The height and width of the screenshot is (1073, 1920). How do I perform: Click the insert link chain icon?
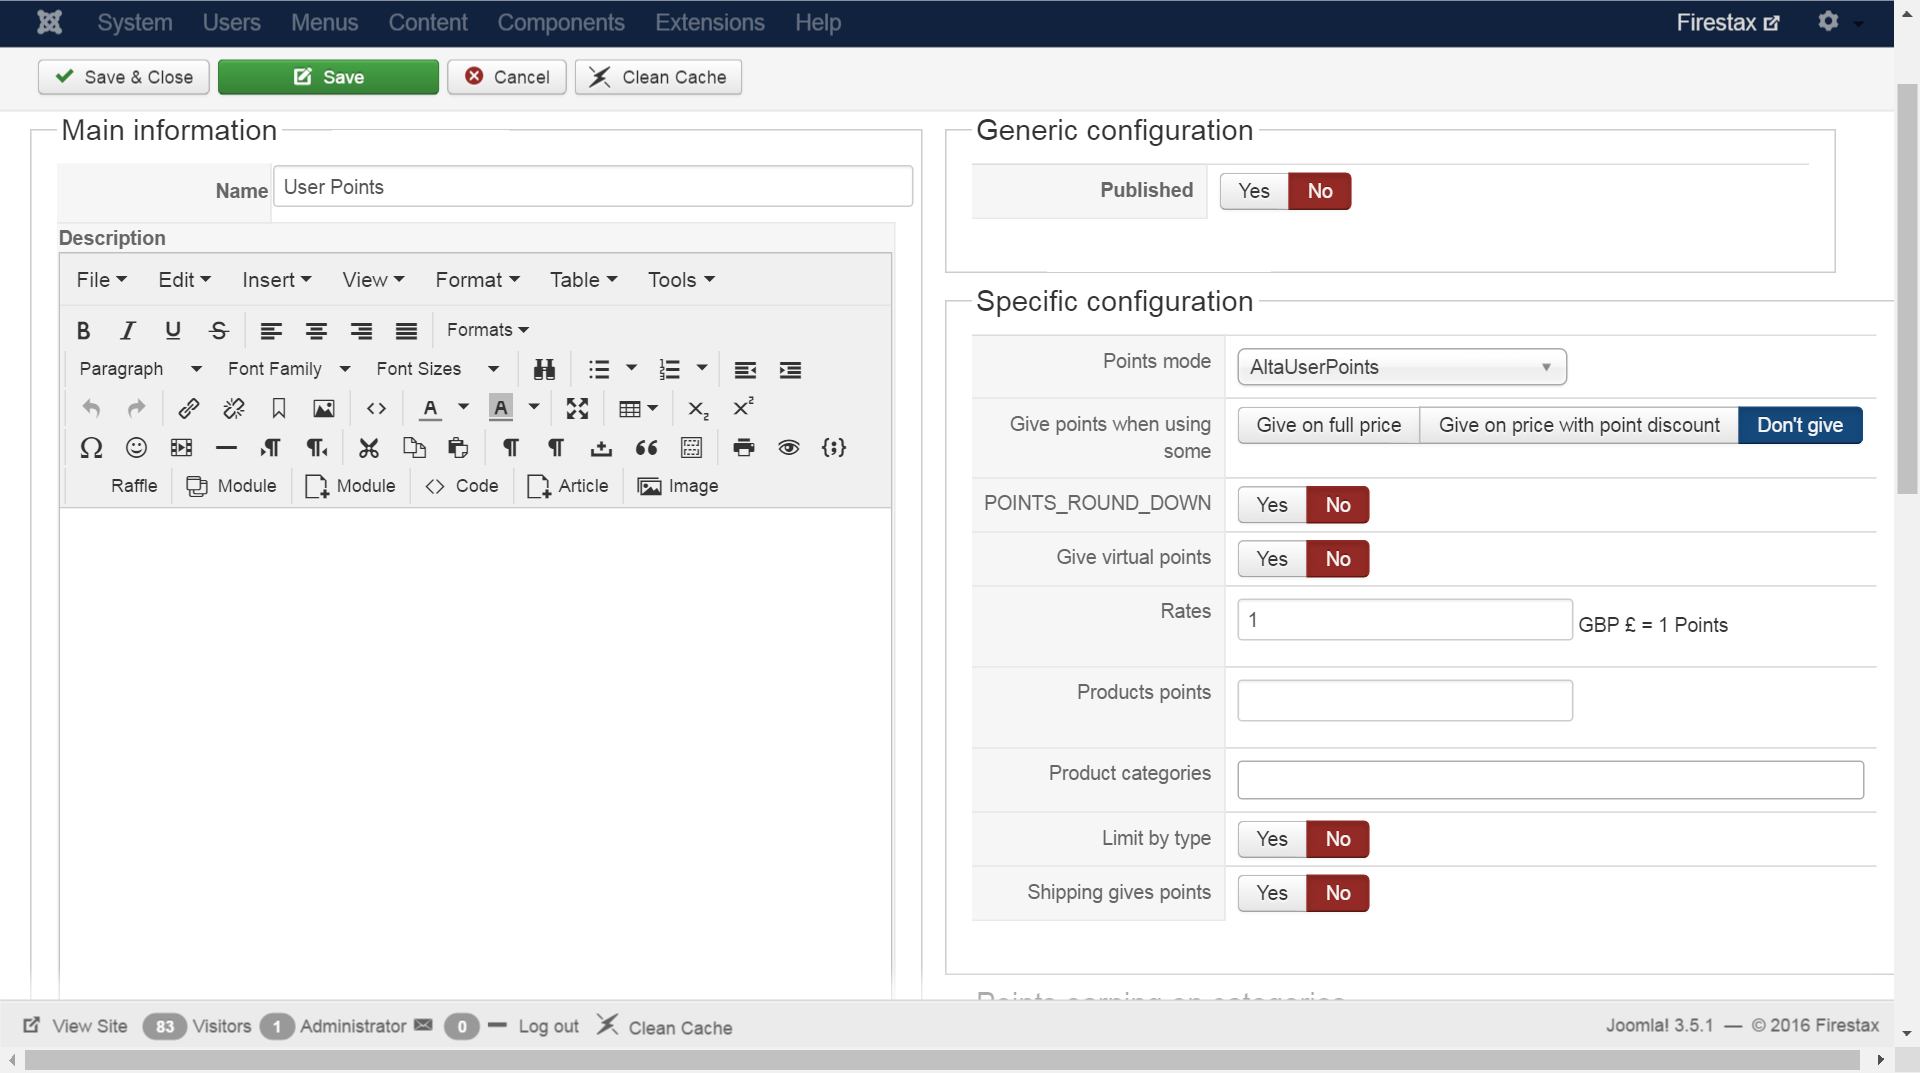[188, 408]
